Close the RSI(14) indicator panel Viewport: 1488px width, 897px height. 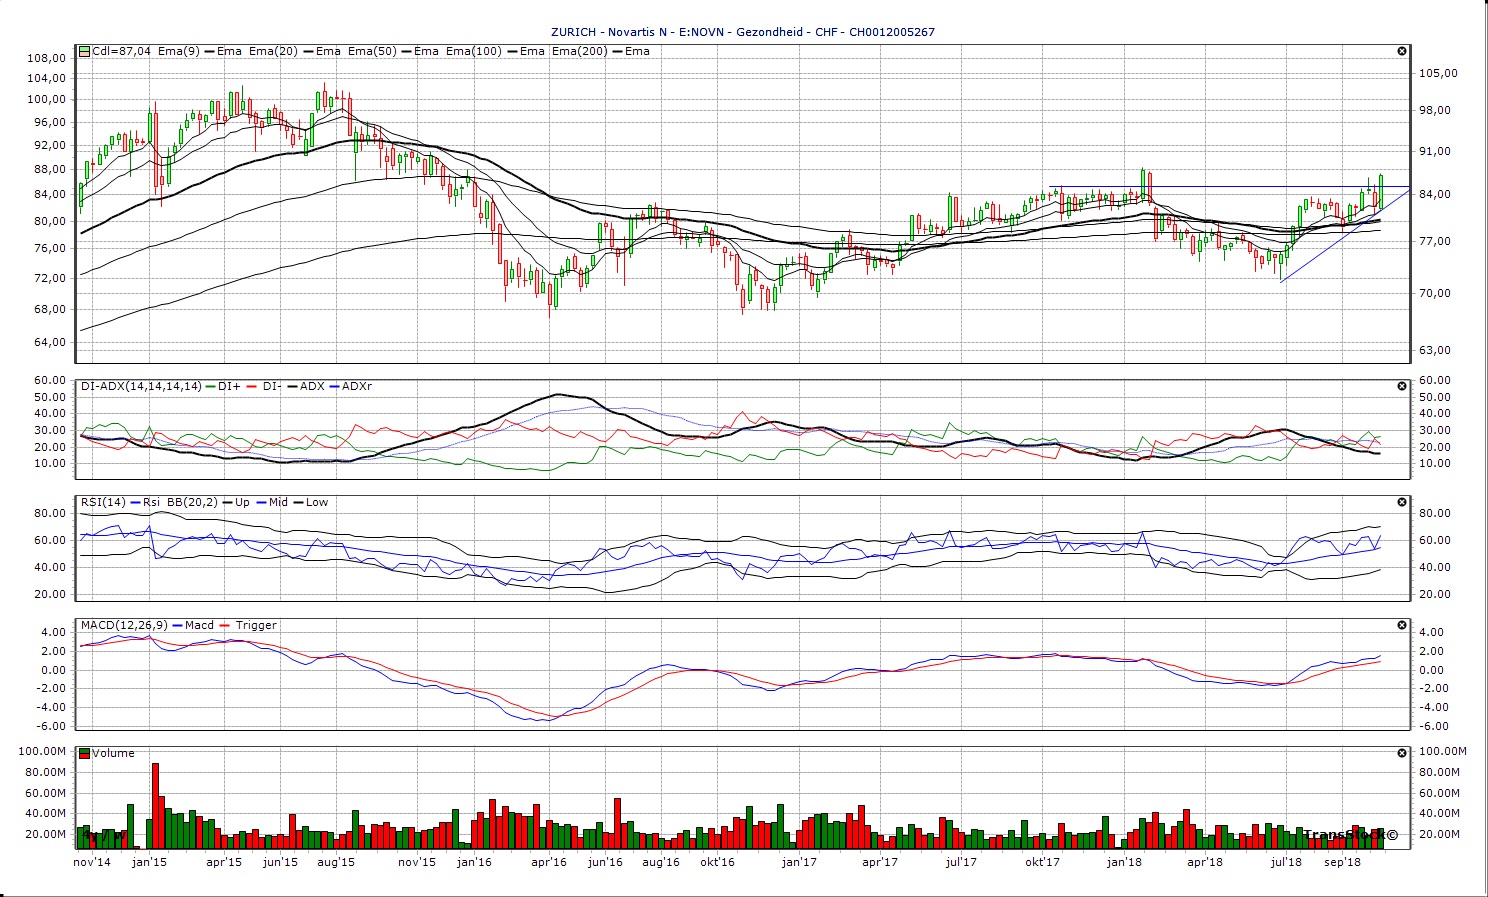1402,502
